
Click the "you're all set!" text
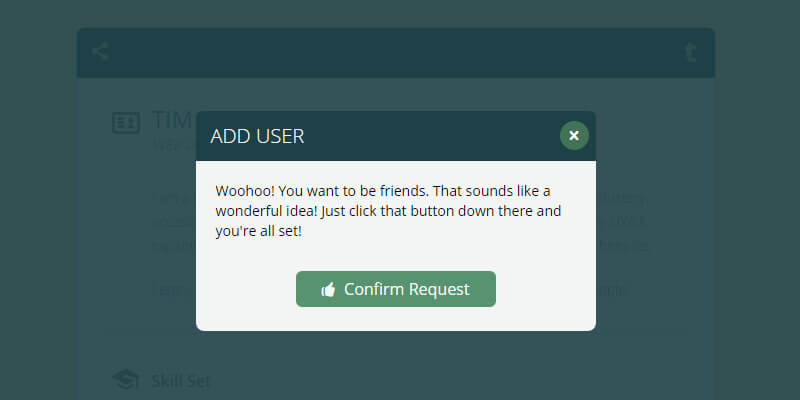click(x=258, y=231)
